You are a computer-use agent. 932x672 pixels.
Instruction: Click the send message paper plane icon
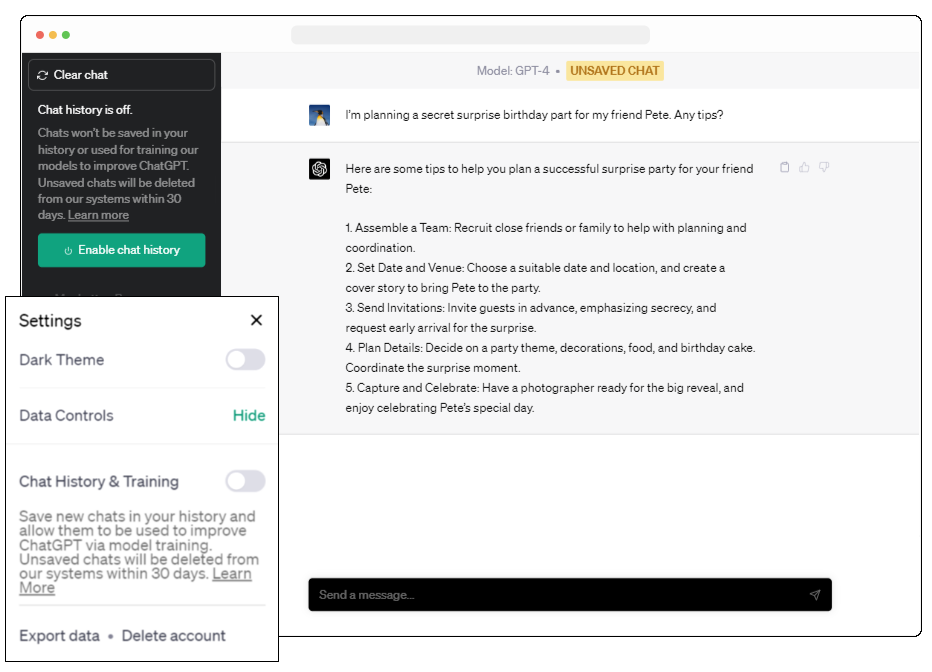(x=815, y=595)
